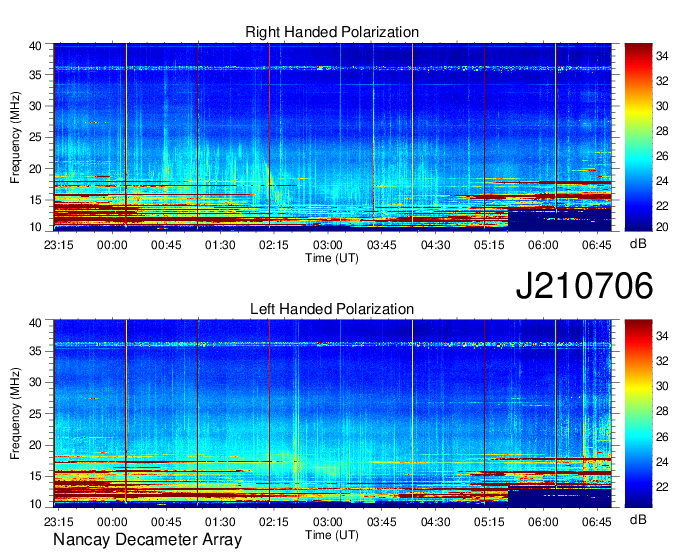
Task: Click the 04:30 time tick on Right Handed plot
Action: pyautogui.click(x=435, y=245)
